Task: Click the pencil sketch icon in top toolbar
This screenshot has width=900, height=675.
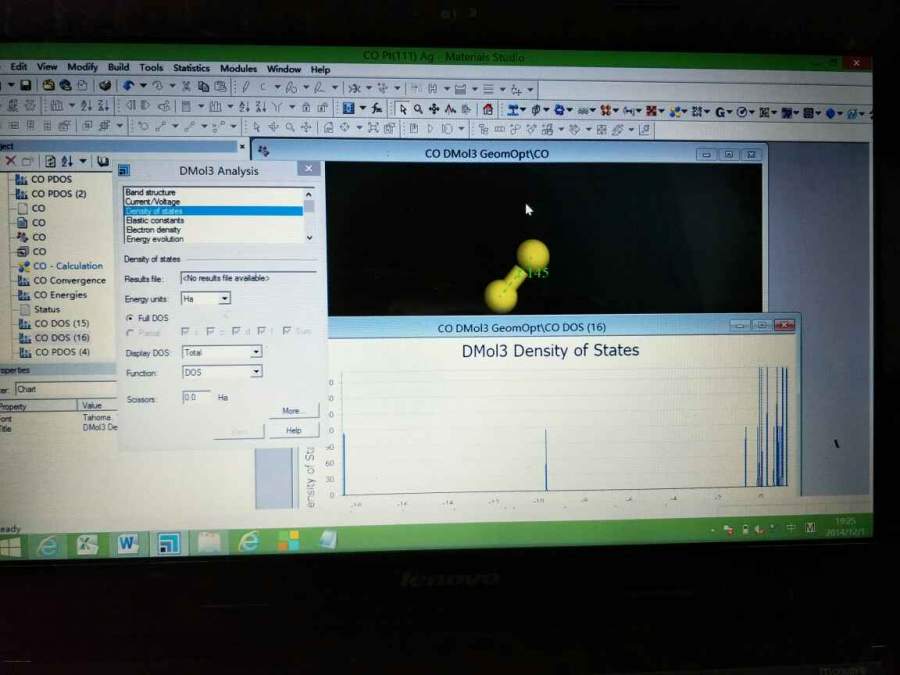Action: 246,87
